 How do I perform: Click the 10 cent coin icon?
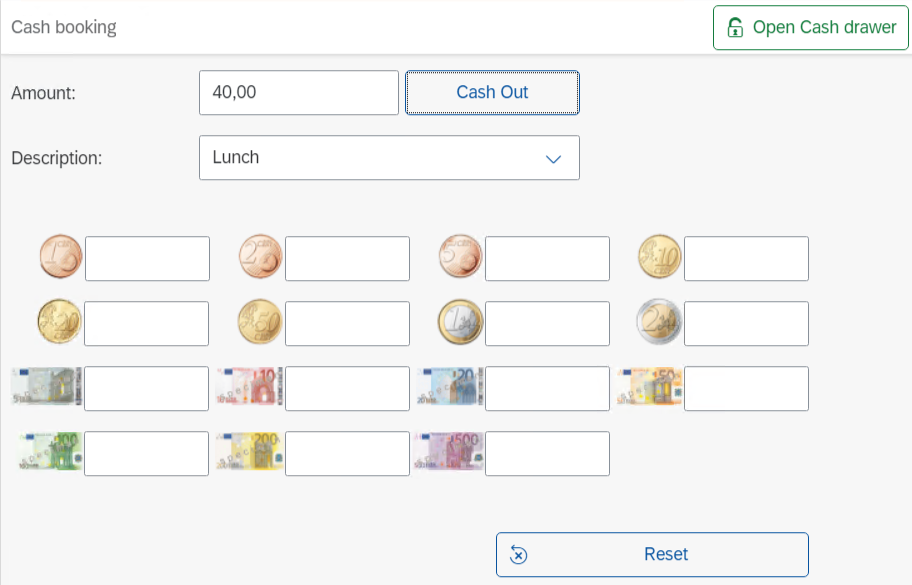point(660,258)
